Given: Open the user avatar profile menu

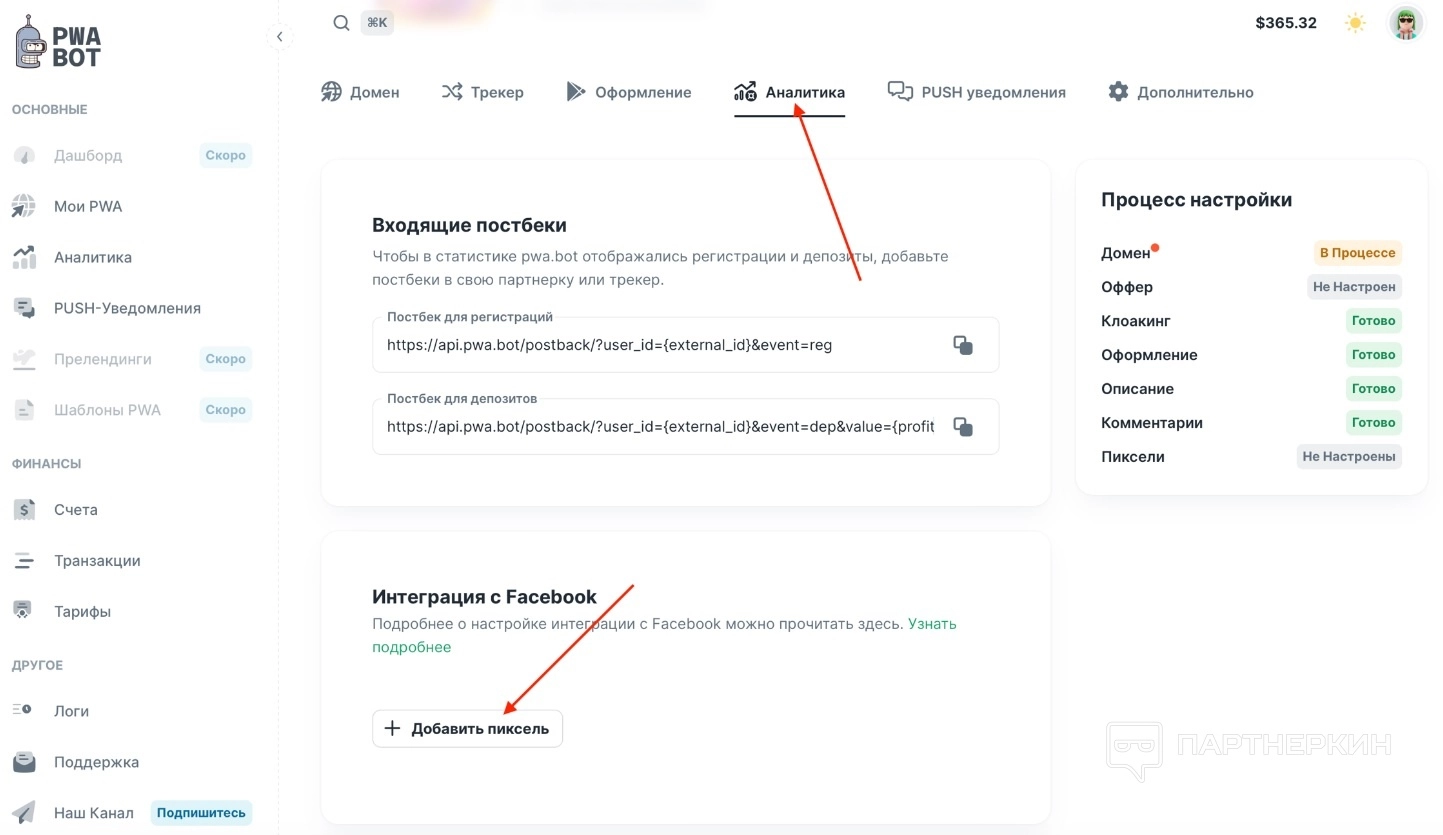Looking at the screenshot, I should pyautogui.click(x=1406, y=23).
